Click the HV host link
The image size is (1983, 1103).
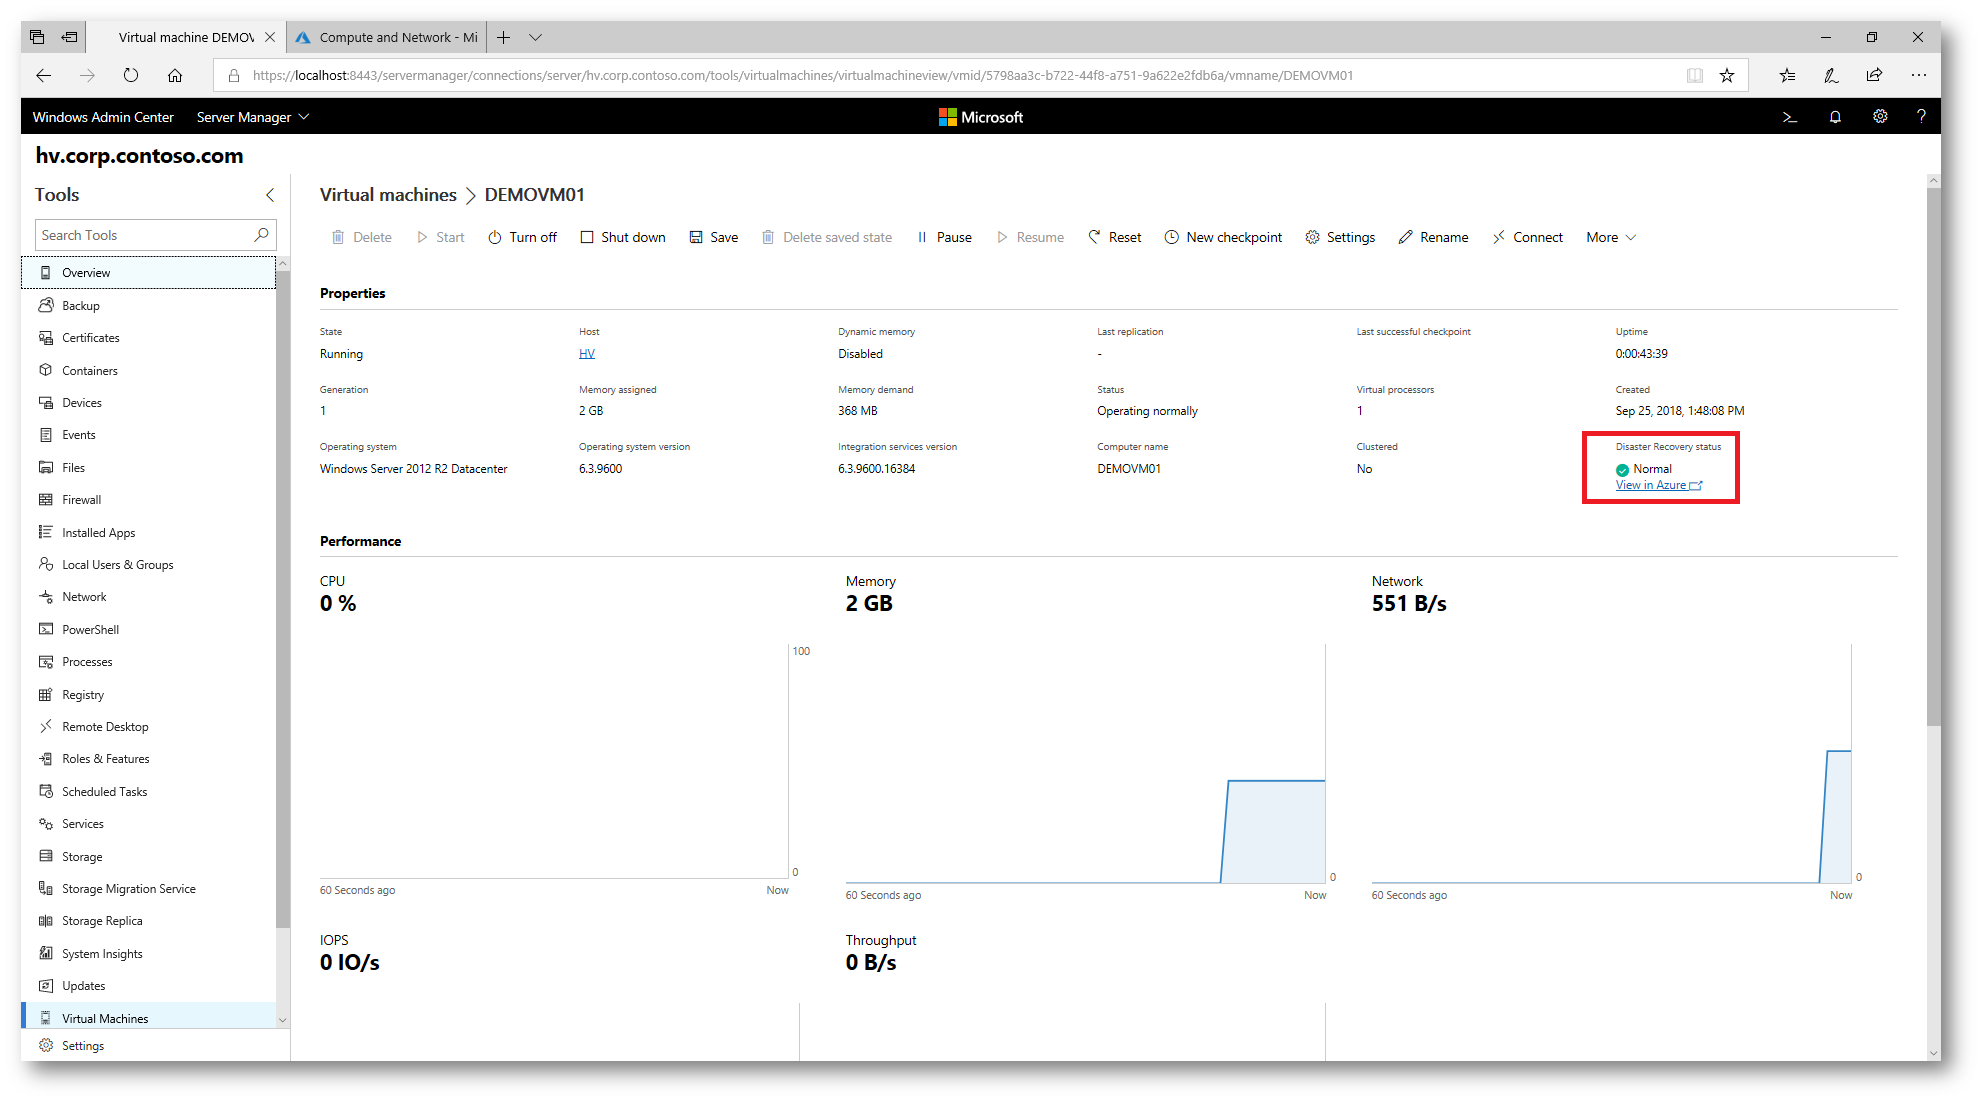[x=587, y=354]
